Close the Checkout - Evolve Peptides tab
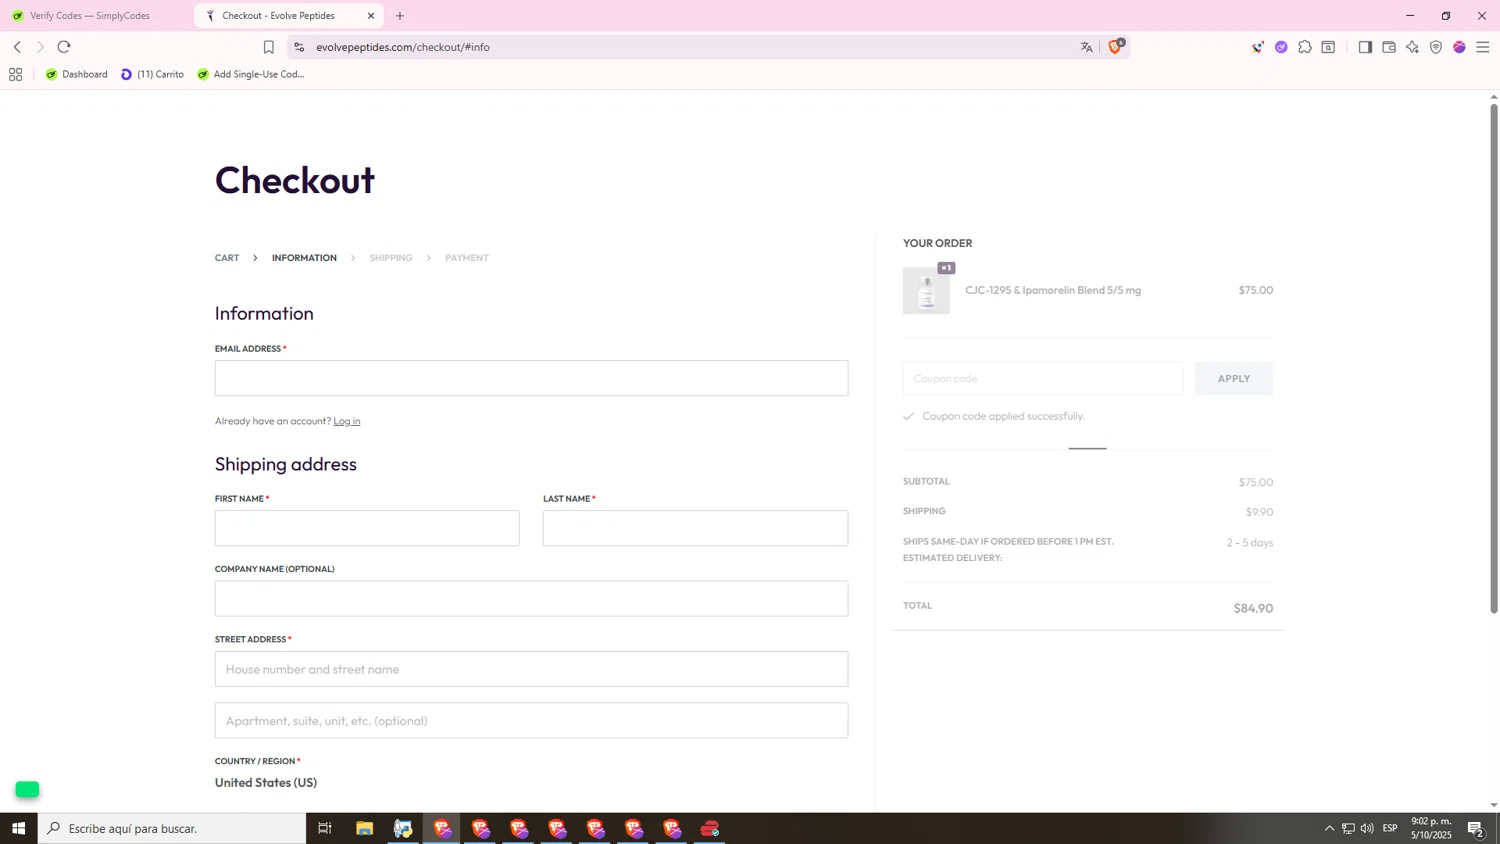Image resolution: width=1500 pixels, height=844 pixels. [x=371, y=16]
